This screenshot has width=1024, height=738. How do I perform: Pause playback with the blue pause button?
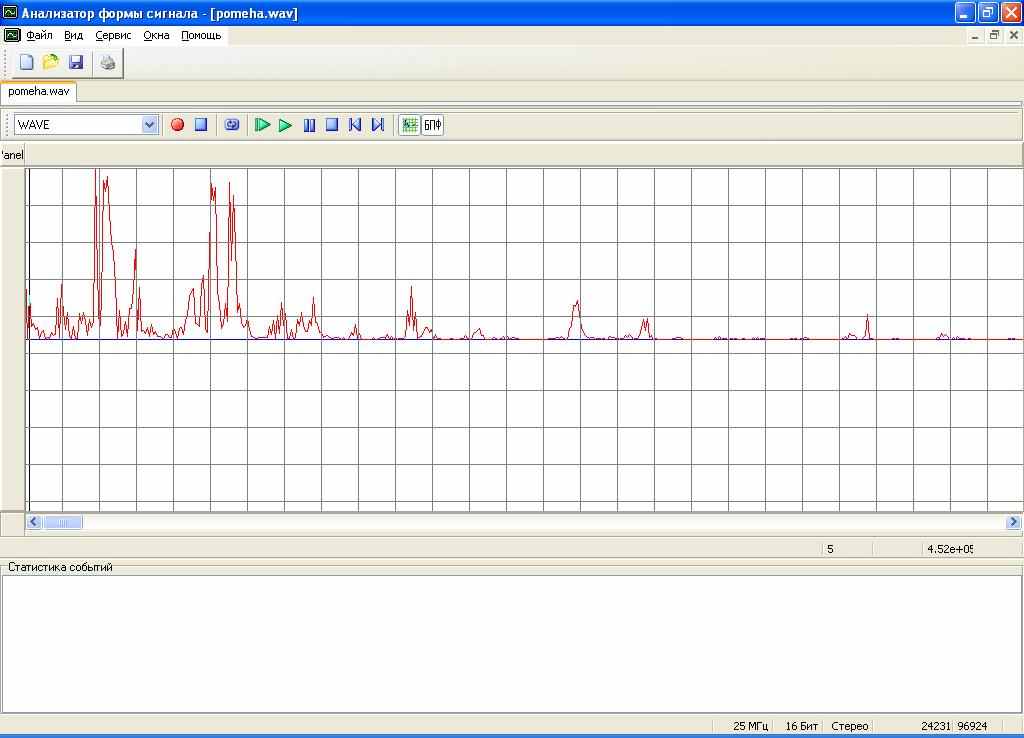point(310,125)
